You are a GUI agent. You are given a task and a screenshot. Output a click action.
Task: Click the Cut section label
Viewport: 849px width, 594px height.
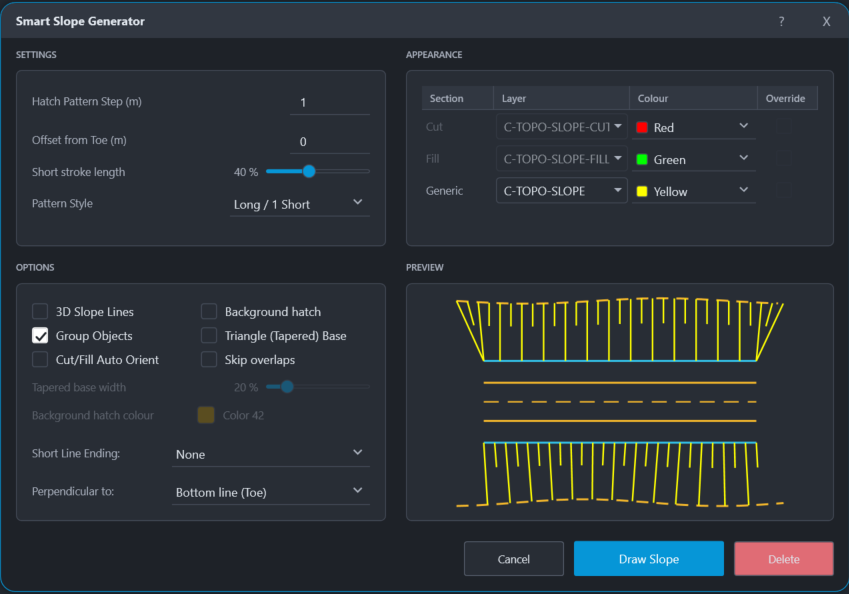pos(434,127)
